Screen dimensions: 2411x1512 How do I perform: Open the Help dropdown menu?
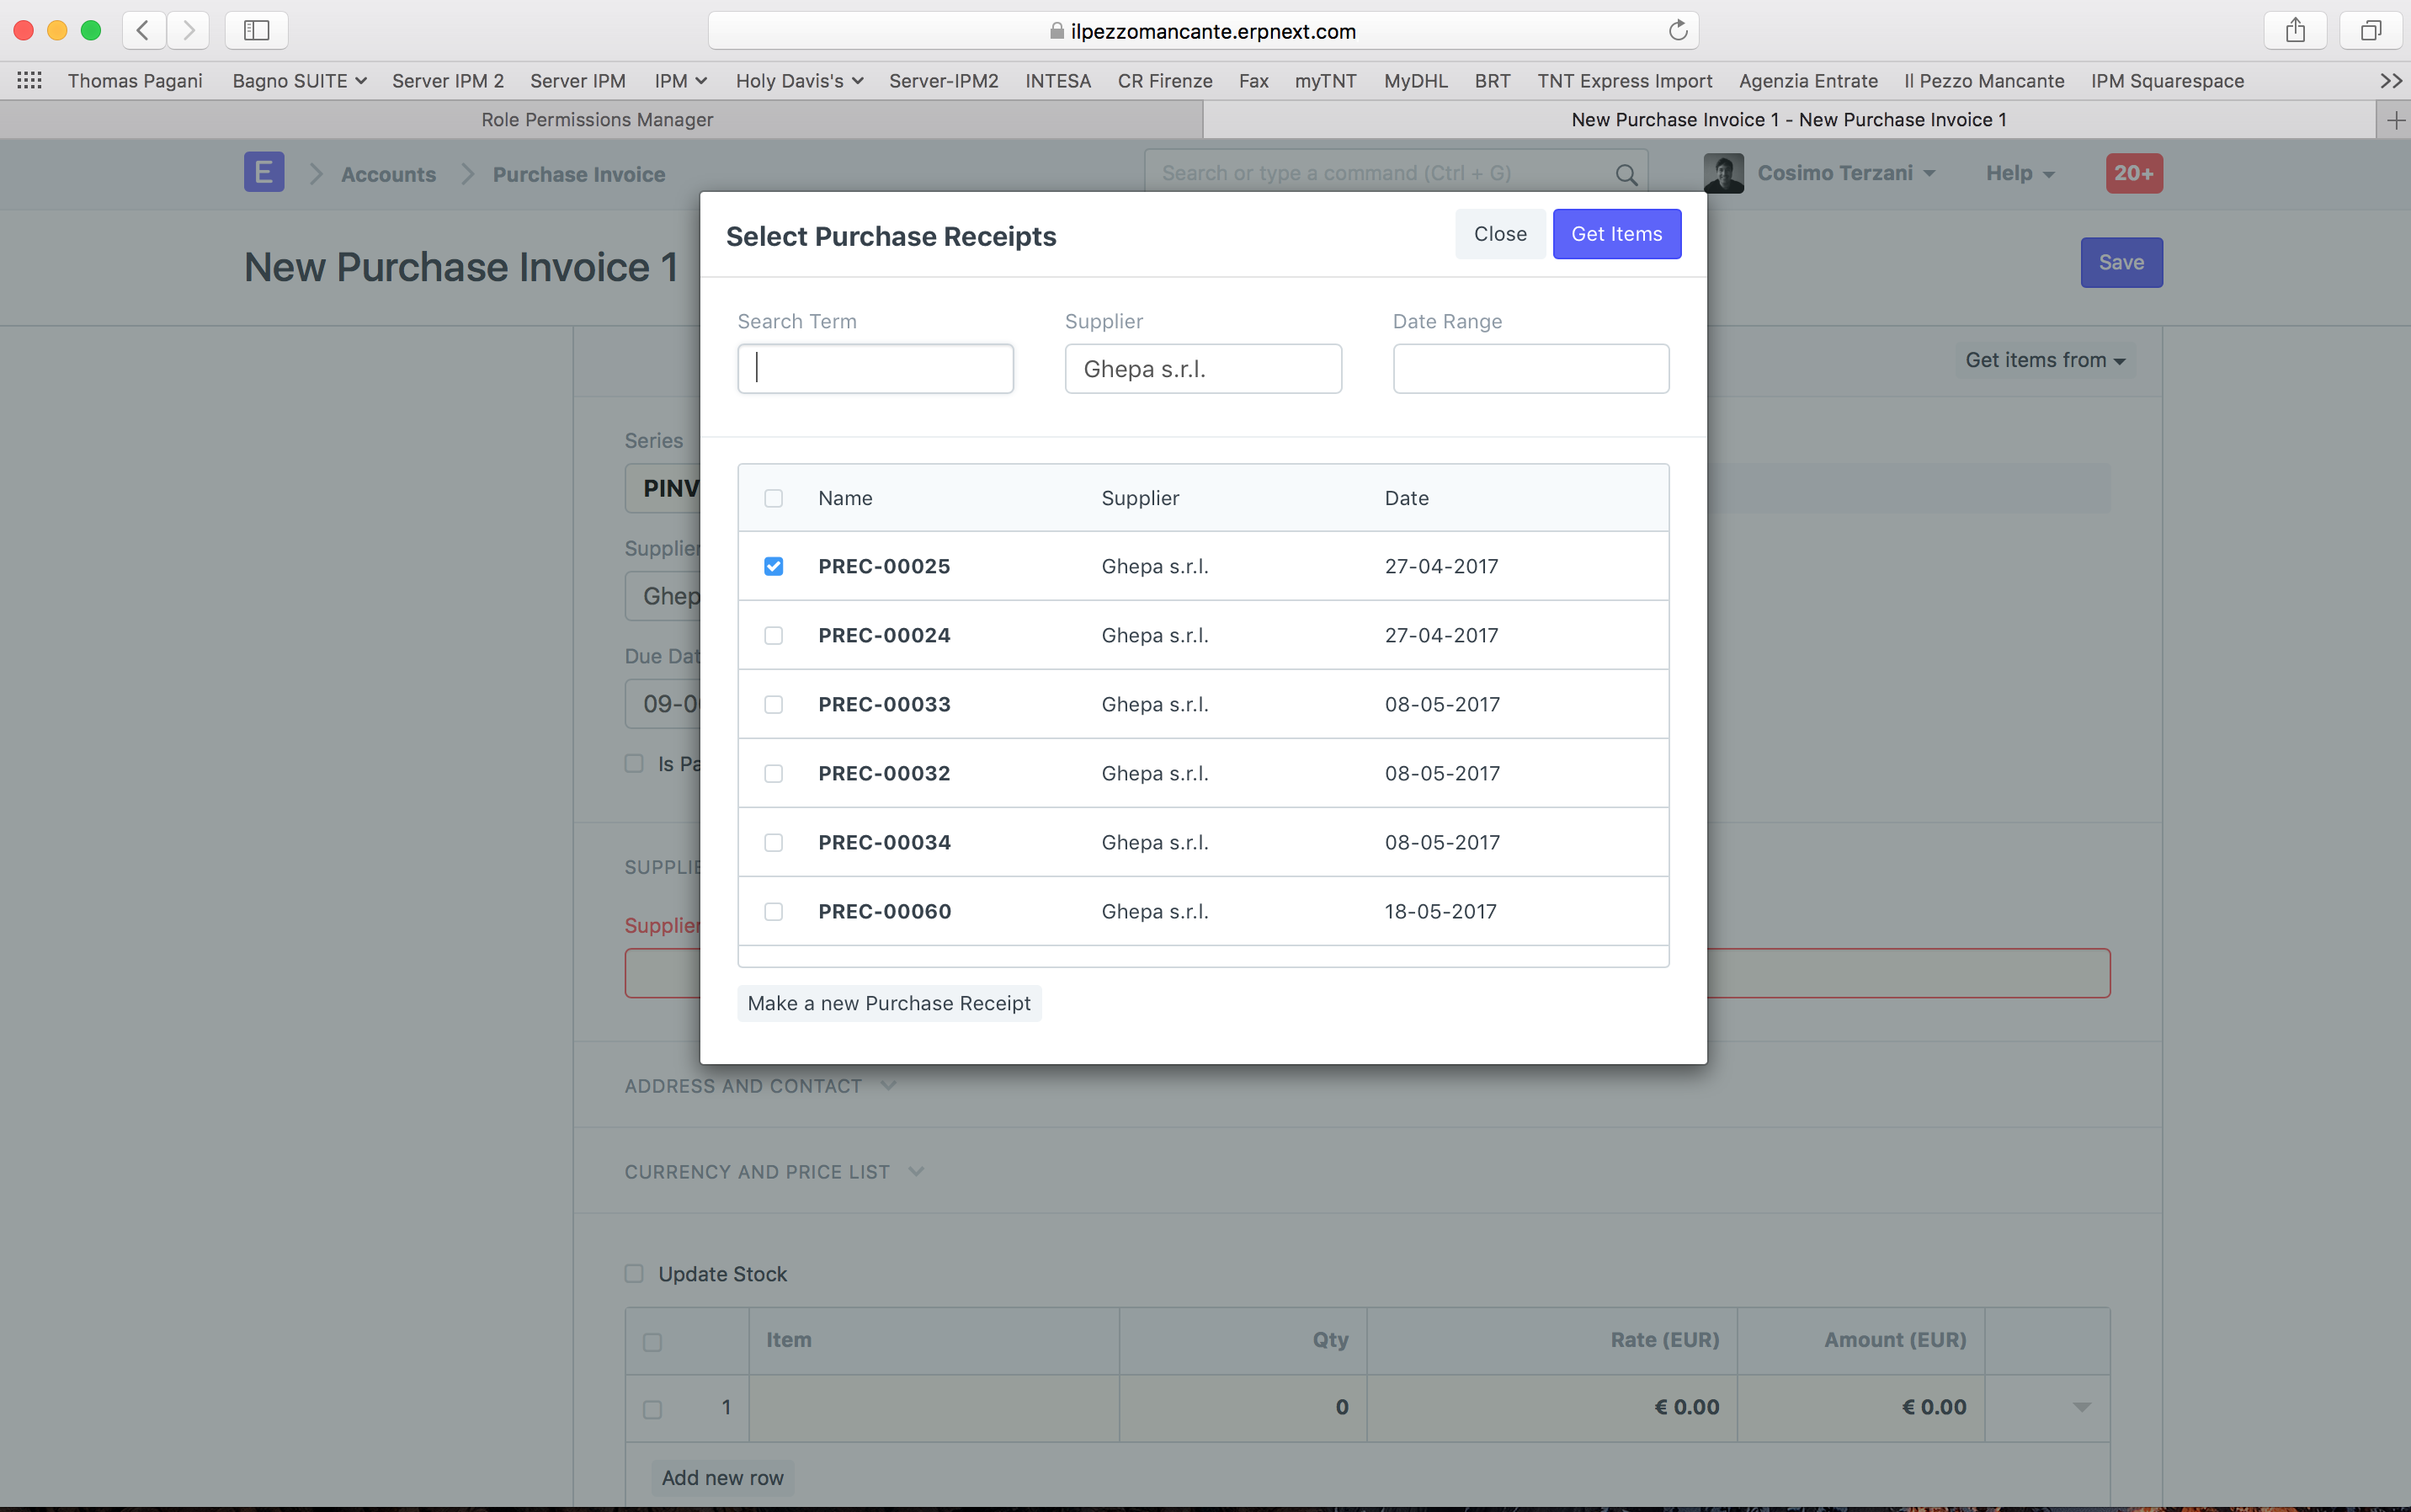tap(2018, 172)
